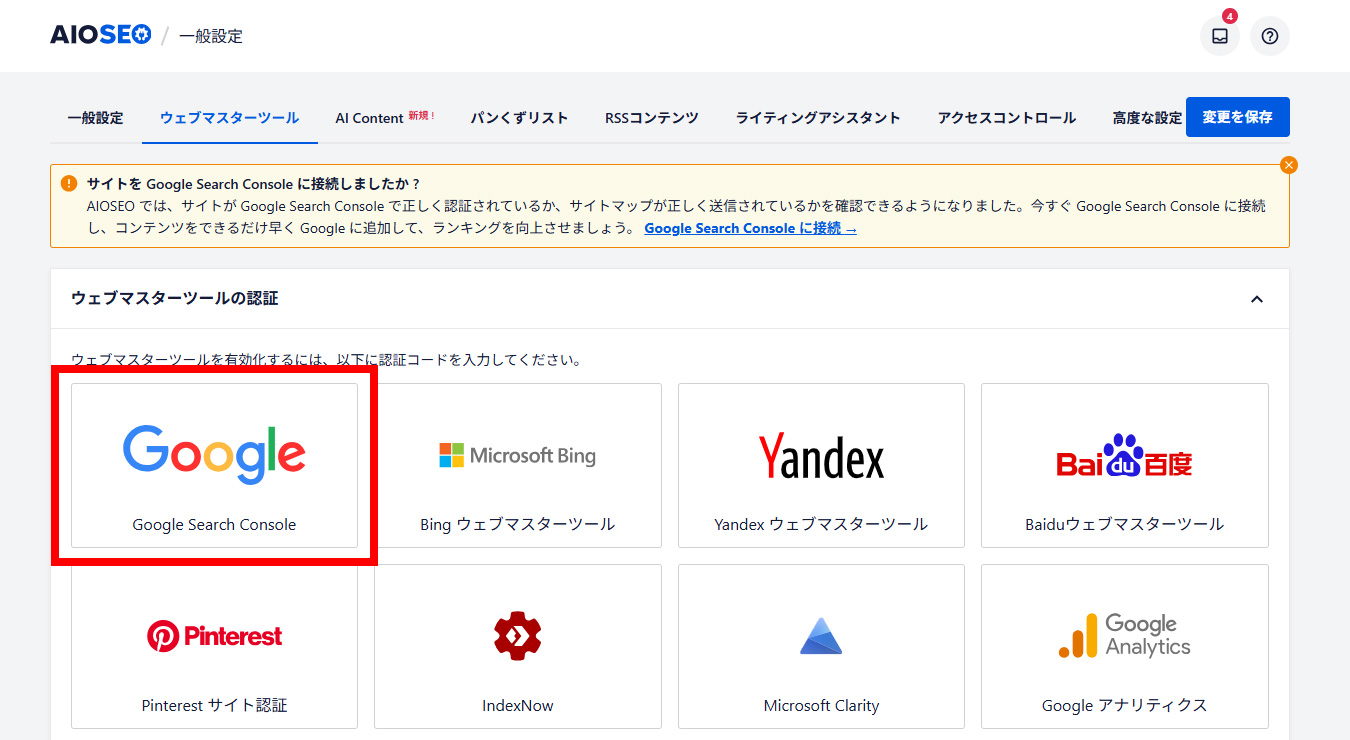
Task: Click the 変更を保存 save button
Action: pyautogui.click(x=1237, y=117)
